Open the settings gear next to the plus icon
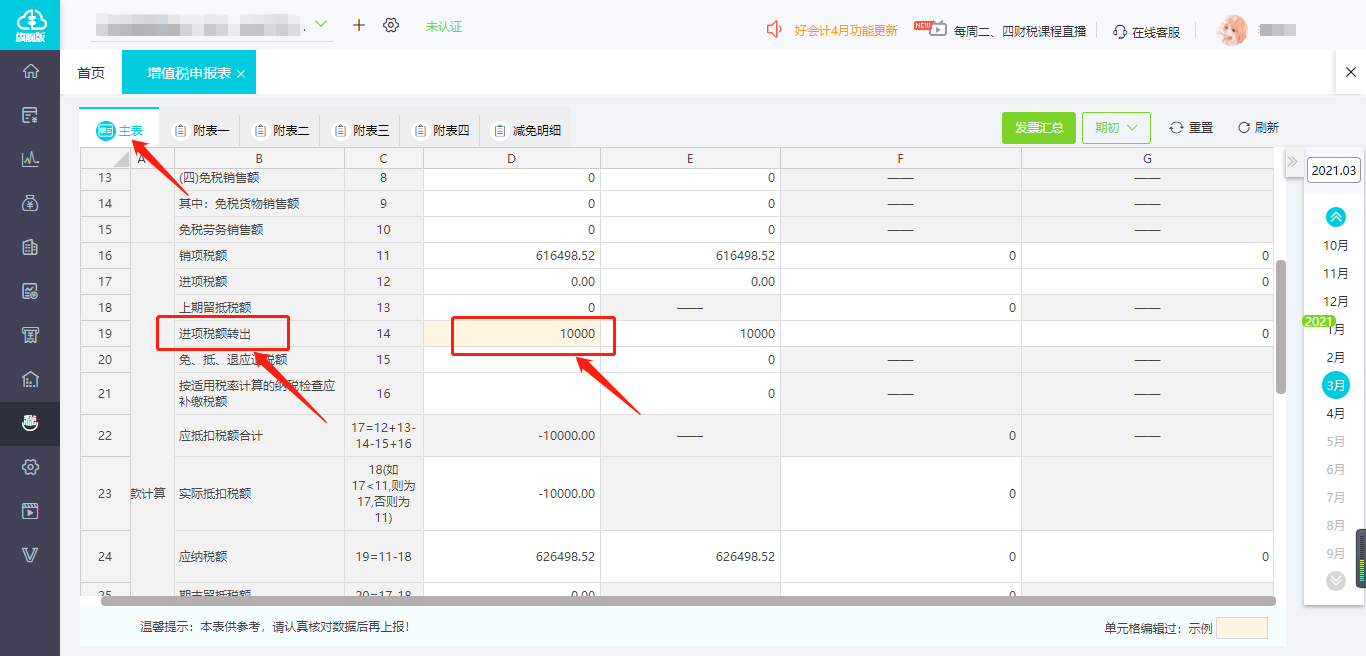Viewport: 1366px width, 656px height. tap(391, 25)
